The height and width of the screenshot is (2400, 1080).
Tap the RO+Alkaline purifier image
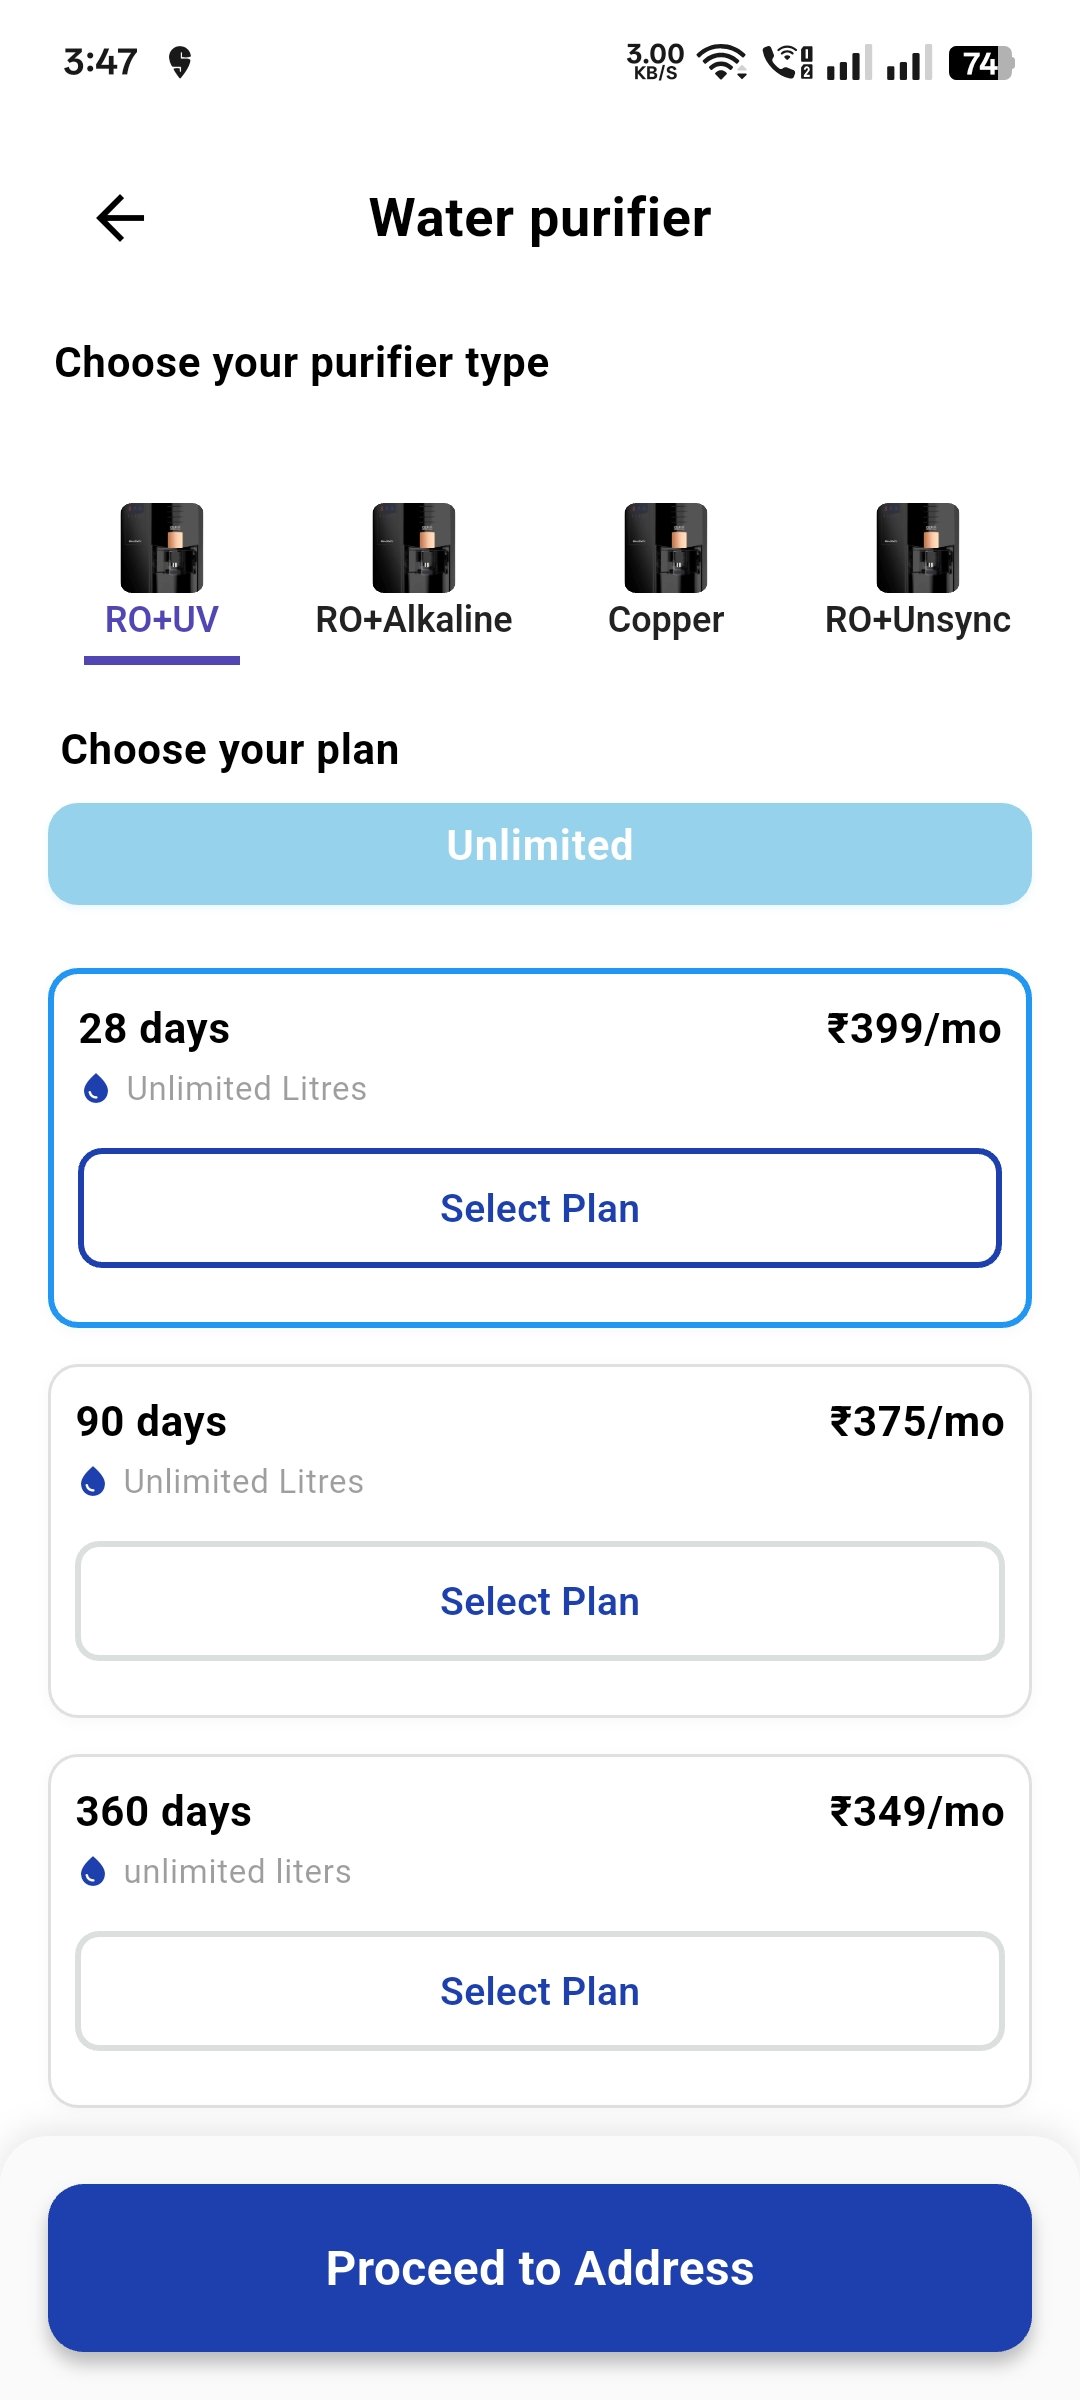click(x=414, y=548)
